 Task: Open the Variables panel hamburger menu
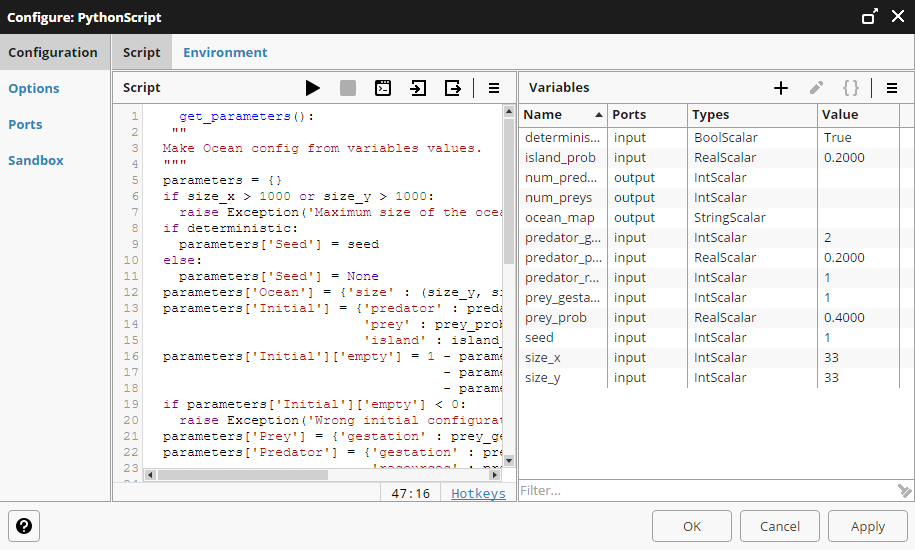point(892,88)
